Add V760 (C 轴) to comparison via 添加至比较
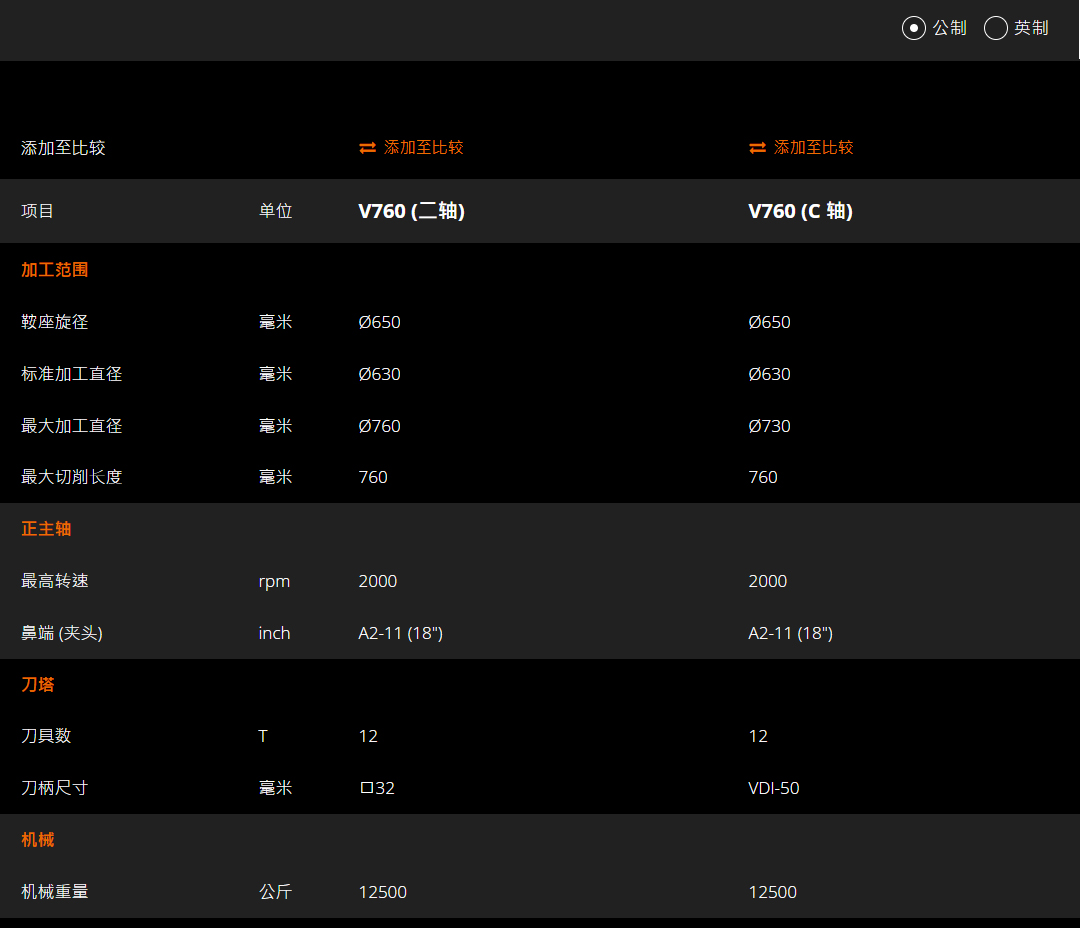Image resolution: width=1080 pixels, height=928 pixels. [x=813, y=148]
